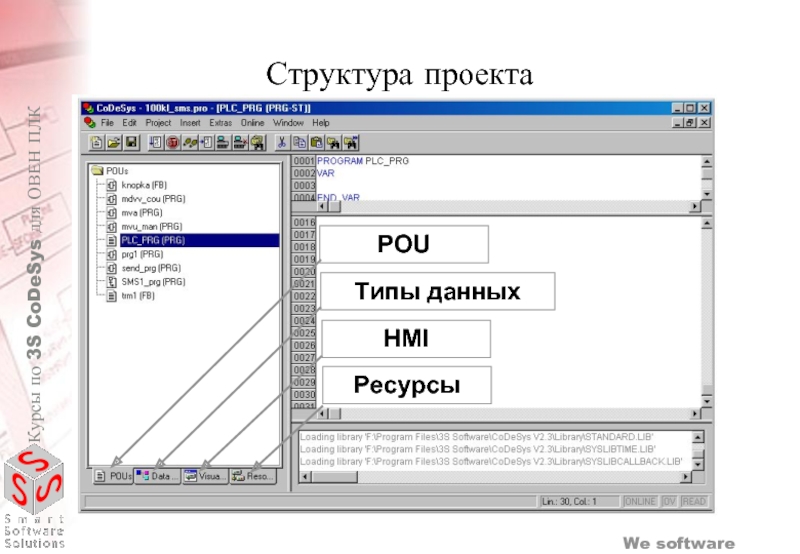Click the icon beside knopka (FB)
This screenshot has width=800, height=554.
coord(112,185)
